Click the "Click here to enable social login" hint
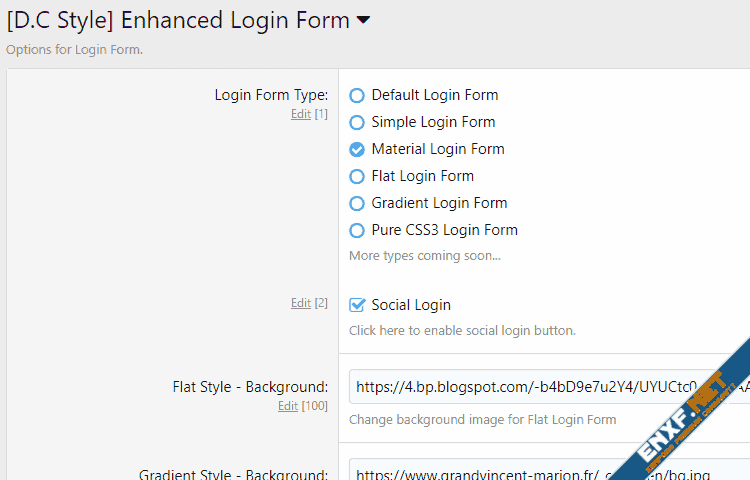This screenshot has height=480, width=750. pyautogui.click(x=462, y=330)
